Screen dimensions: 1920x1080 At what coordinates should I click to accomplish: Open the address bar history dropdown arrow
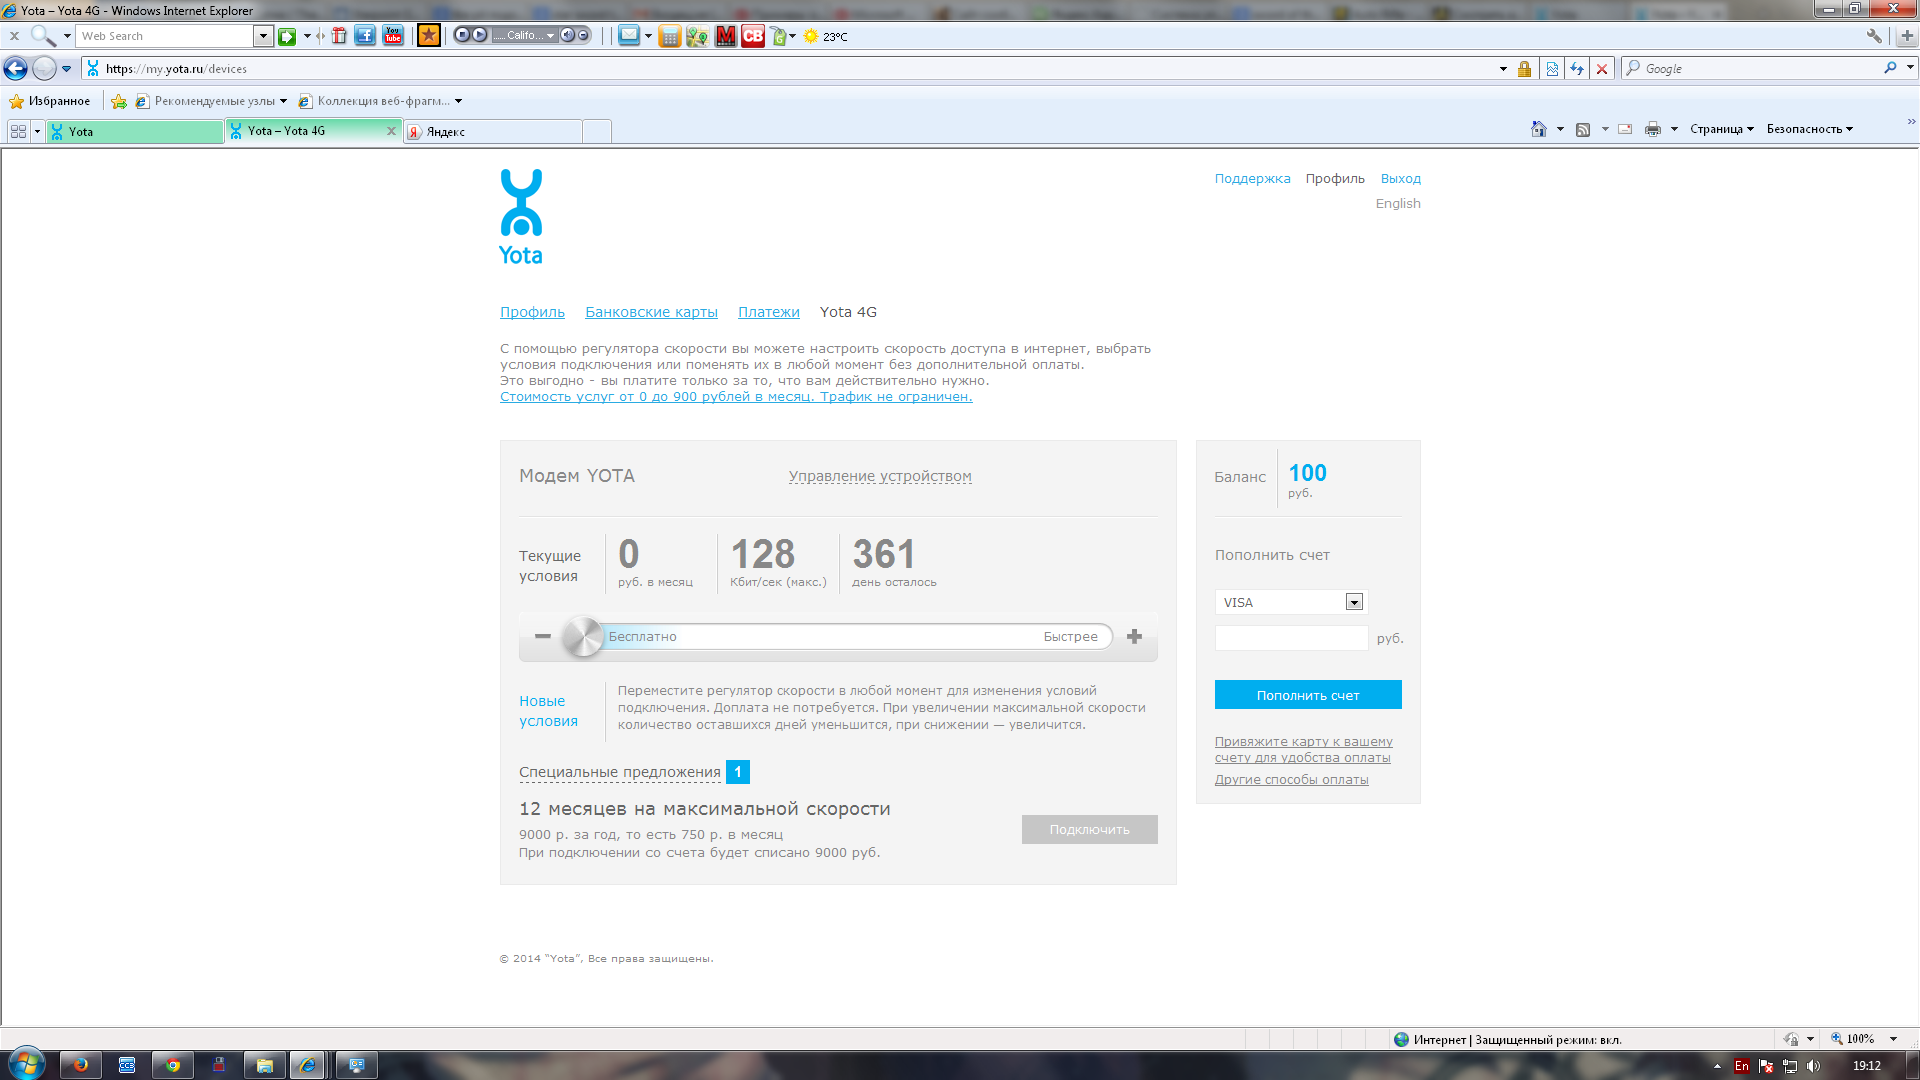tap(1503, 69)
